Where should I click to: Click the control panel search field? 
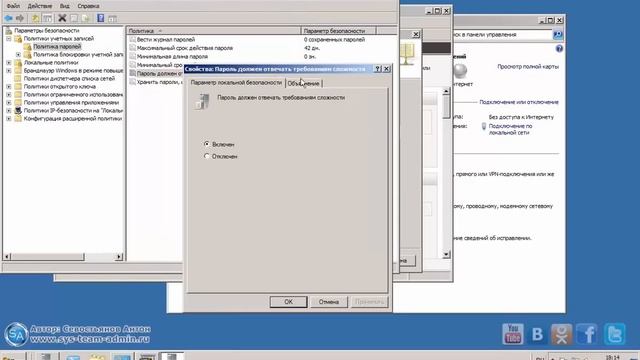pos(502,35)
